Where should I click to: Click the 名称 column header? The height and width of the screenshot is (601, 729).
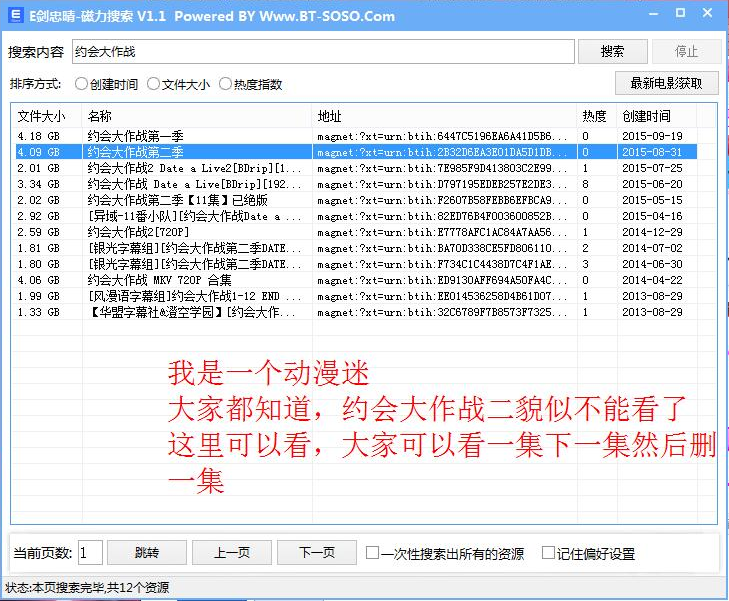click(197, 116)
